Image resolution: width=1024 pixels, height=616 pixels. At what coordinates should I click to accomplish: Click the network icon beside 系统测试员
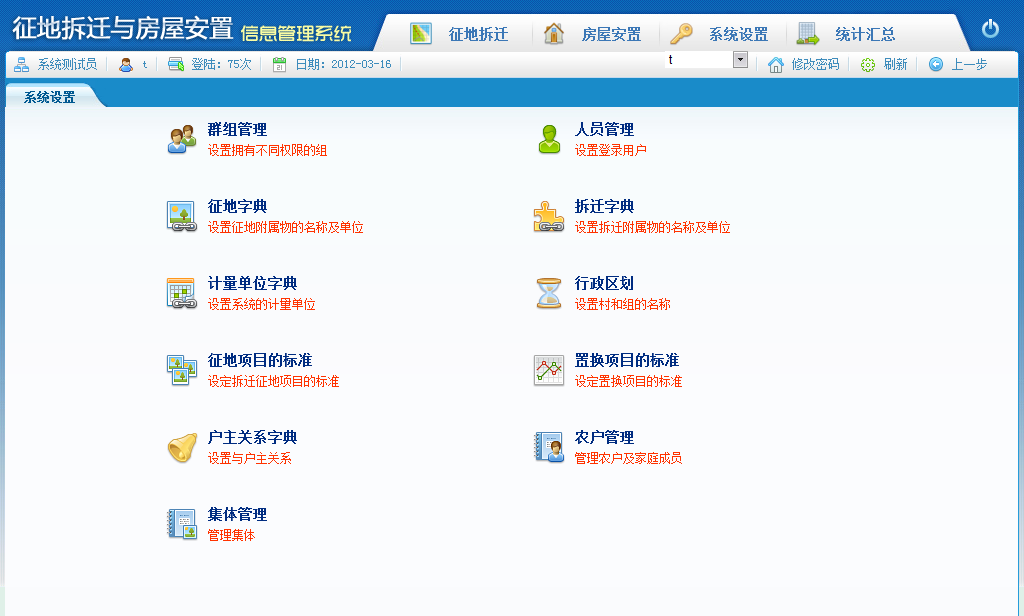coord(22,64)
